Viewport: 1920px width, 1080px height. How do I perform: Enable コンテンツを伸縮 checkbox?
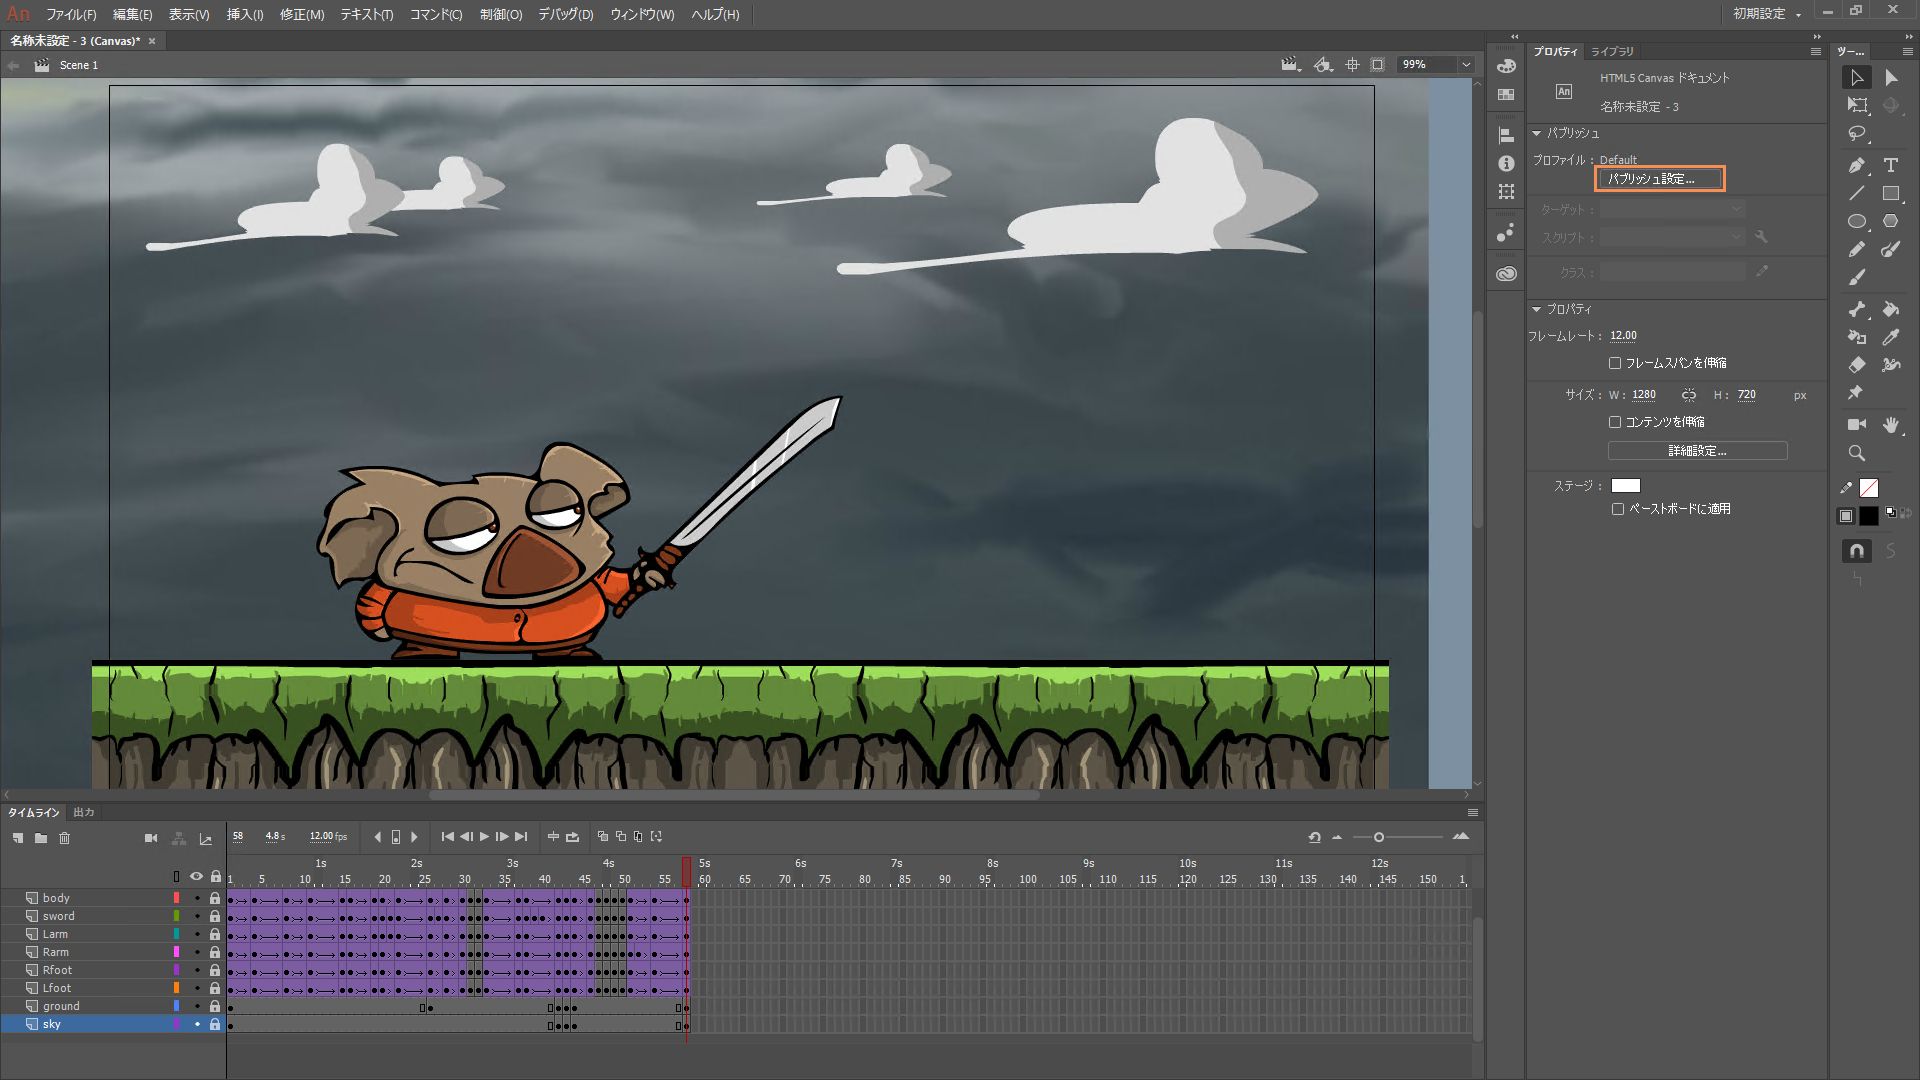[1615, 422]
